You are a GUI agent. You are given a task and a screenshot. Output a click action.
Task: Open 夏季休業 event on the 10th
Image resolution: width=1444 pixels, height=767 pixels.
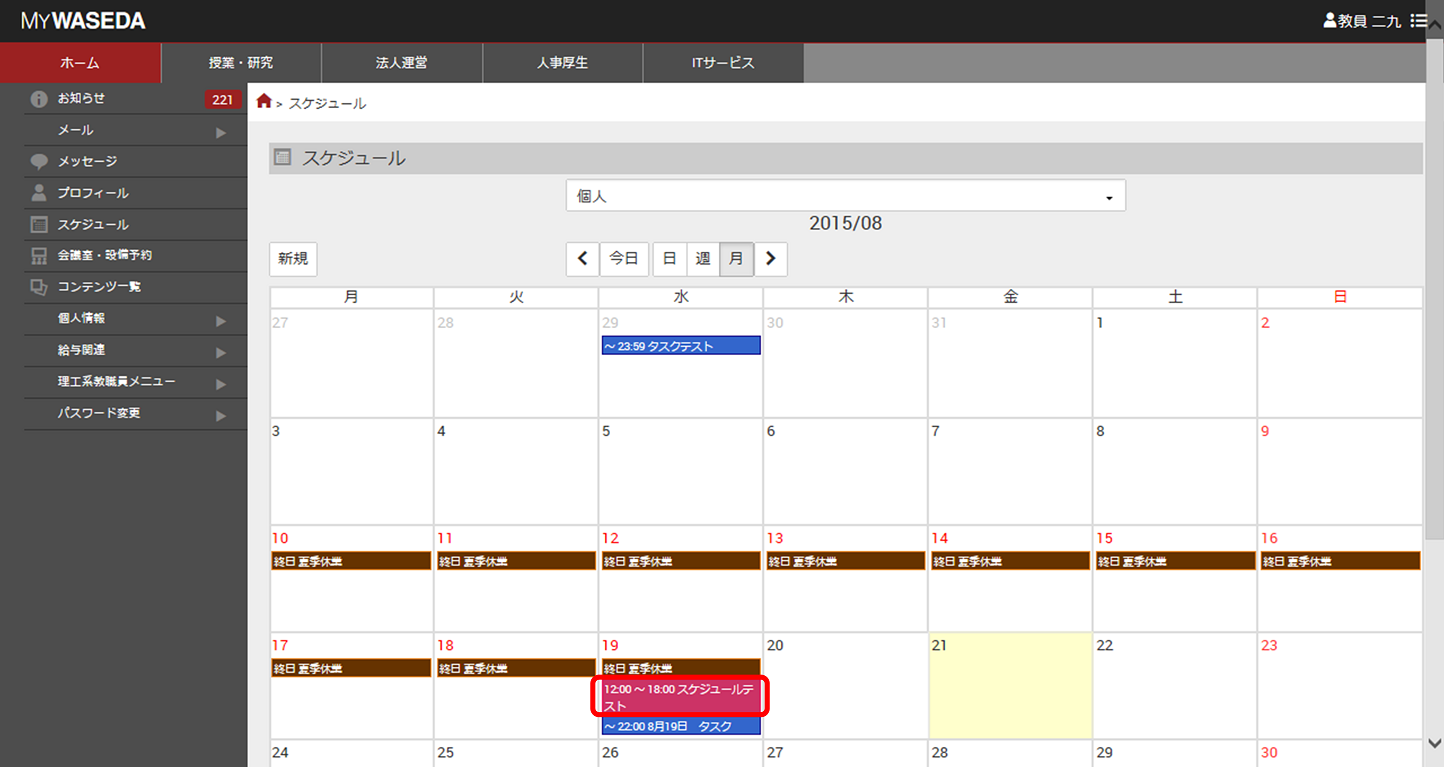coord(351,562)
